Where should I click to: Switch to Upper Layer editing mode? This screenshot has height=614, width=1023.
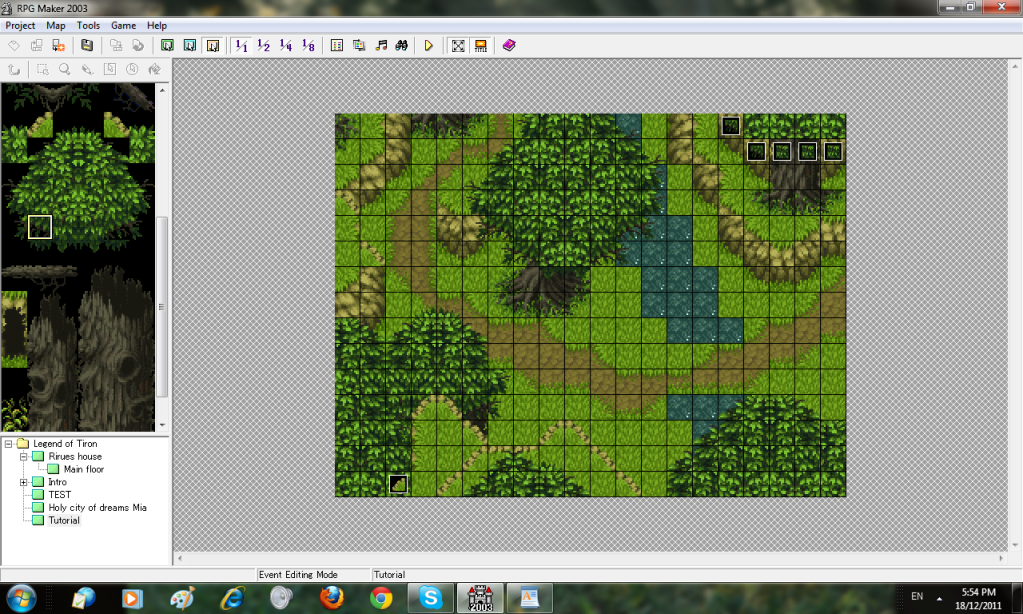point(190,45)
